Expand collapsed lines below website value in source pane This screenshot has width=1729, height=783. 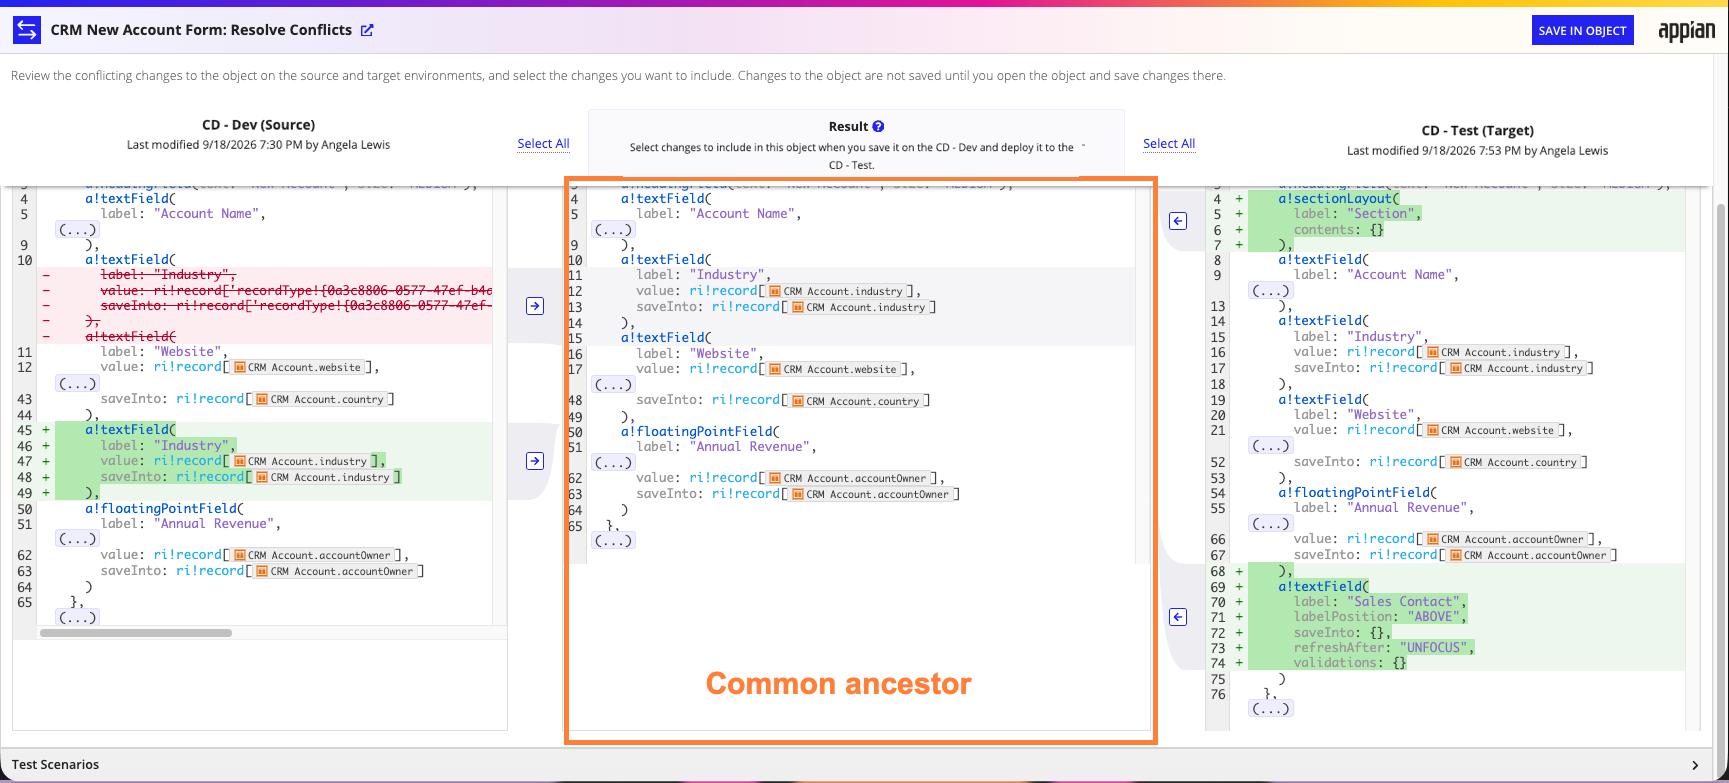pyautogui.click(x=77, y=383)
